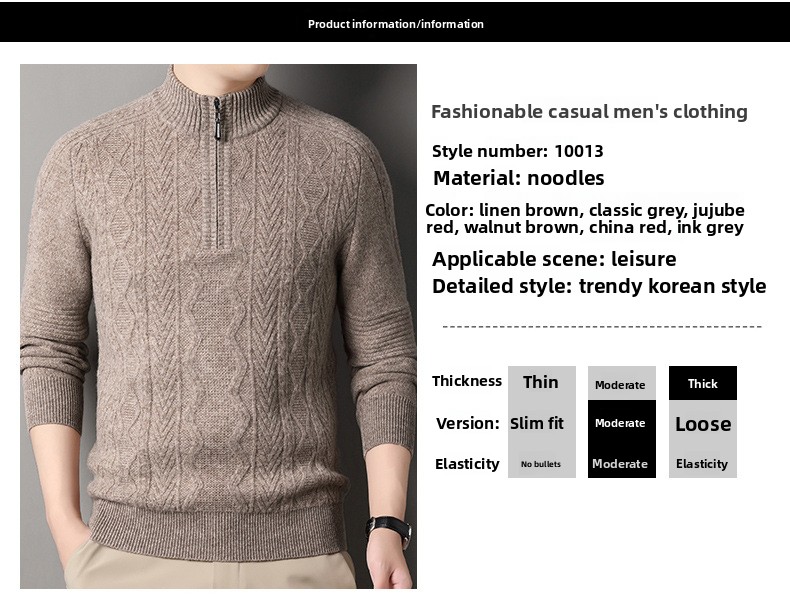Select the Moderate thickness box
The image size is (790, 598).
[x=622, y=383]
